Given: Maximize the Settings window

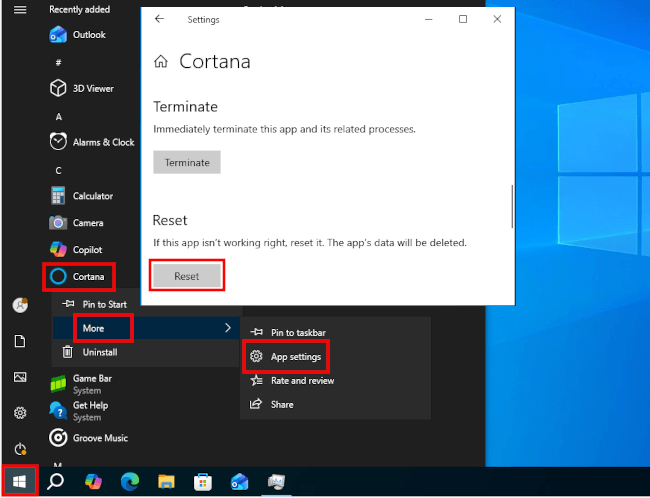Looking at the screenshot, I should tap(463, 19).
